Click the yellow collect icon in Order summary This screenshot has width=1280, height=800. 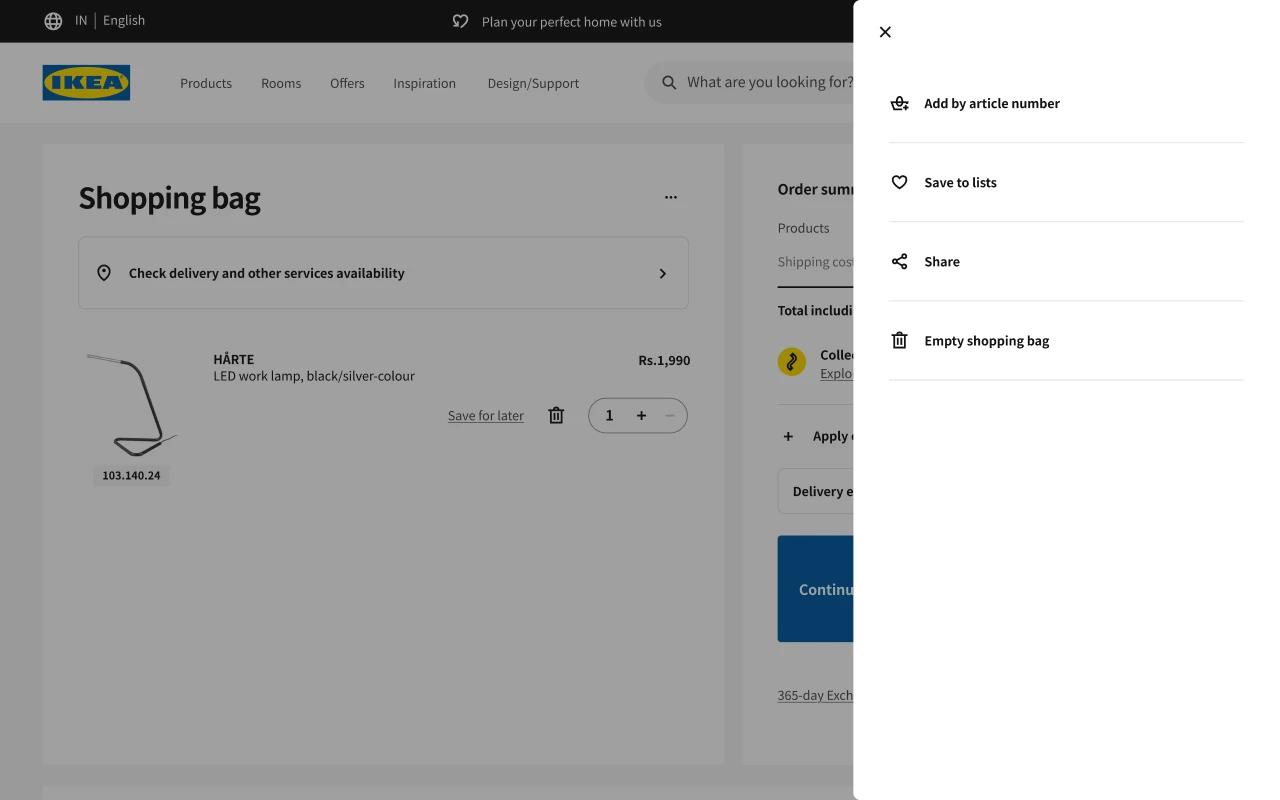click(x=792, y=362)
